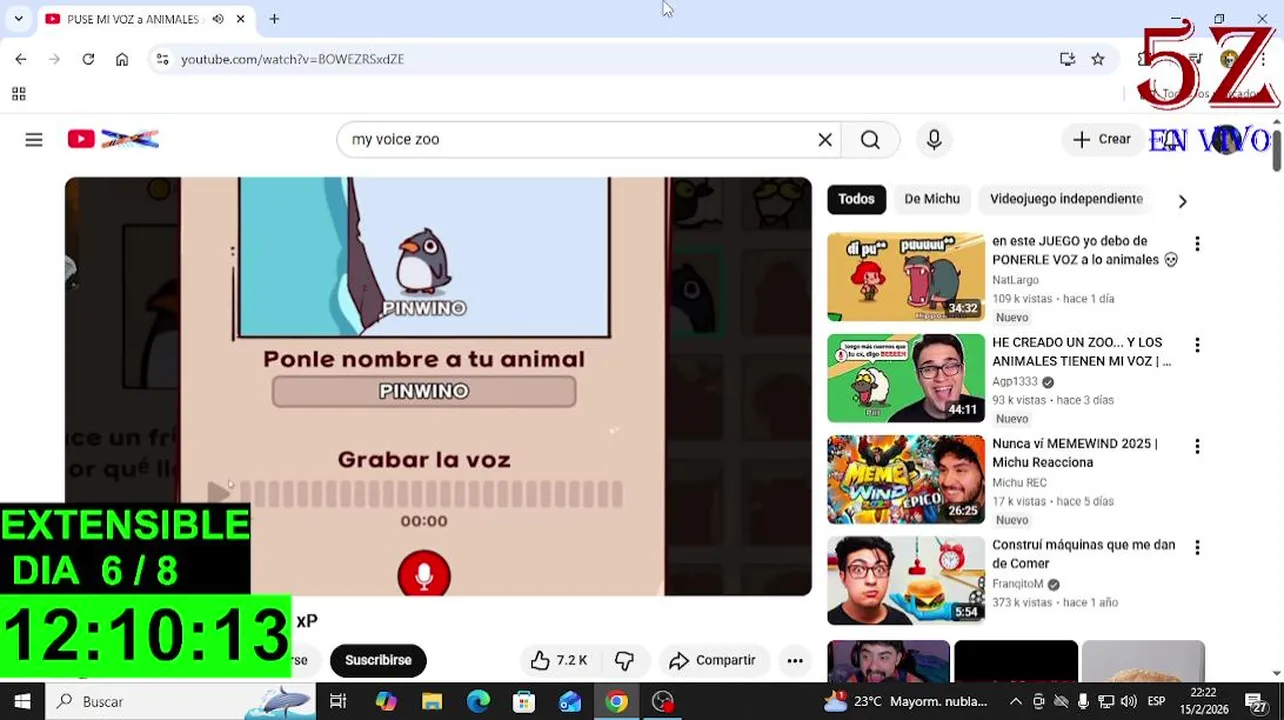Image resolution: width=1284 pixels, height=720 pixels.
Task: Share the video with Compartir
Action: point(713,660)
